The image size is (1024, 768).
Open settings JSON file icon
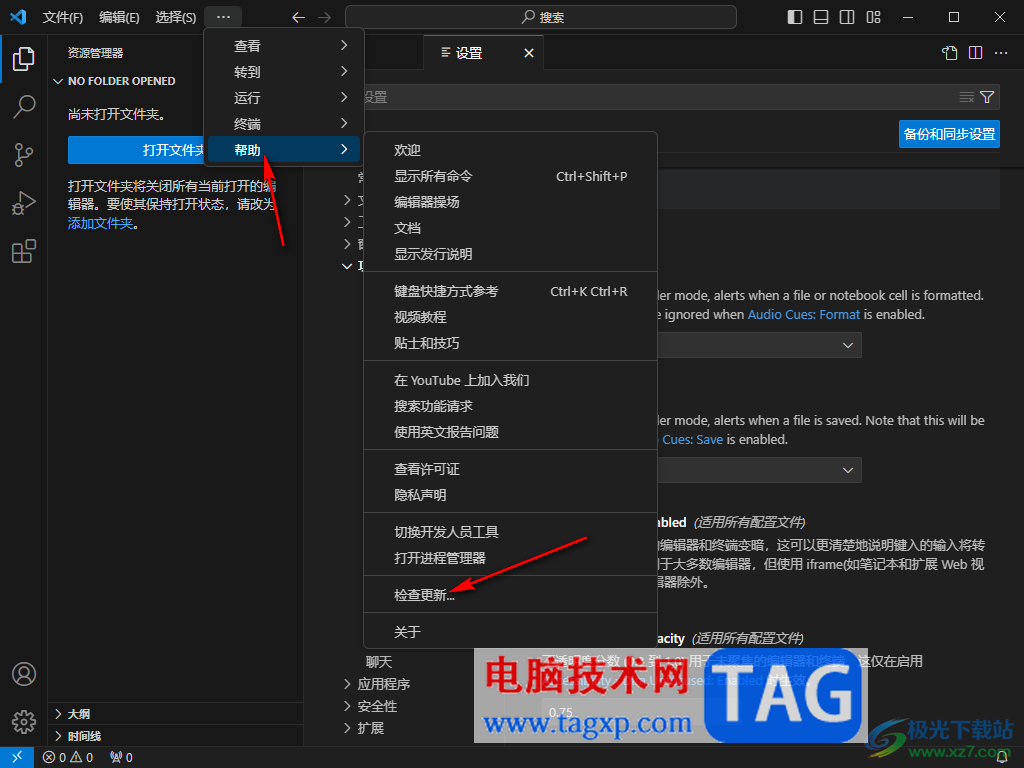[x=950, y=53]
